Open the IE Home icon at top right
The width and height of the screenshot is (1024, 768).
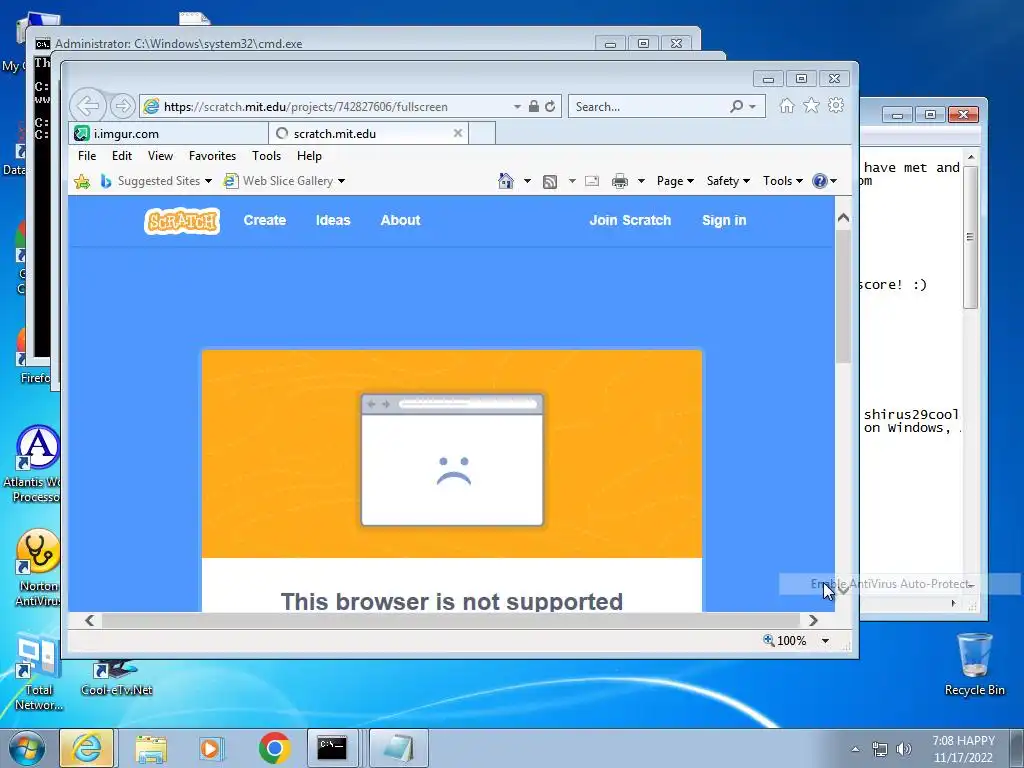787,106
